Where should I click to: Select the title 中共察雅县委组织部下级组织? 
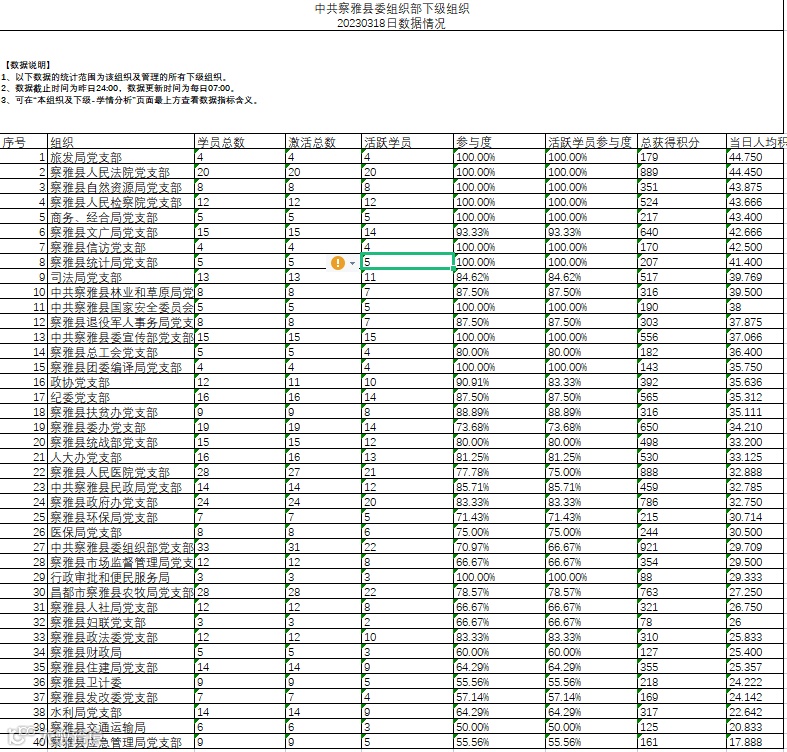[x=392, y=8]
